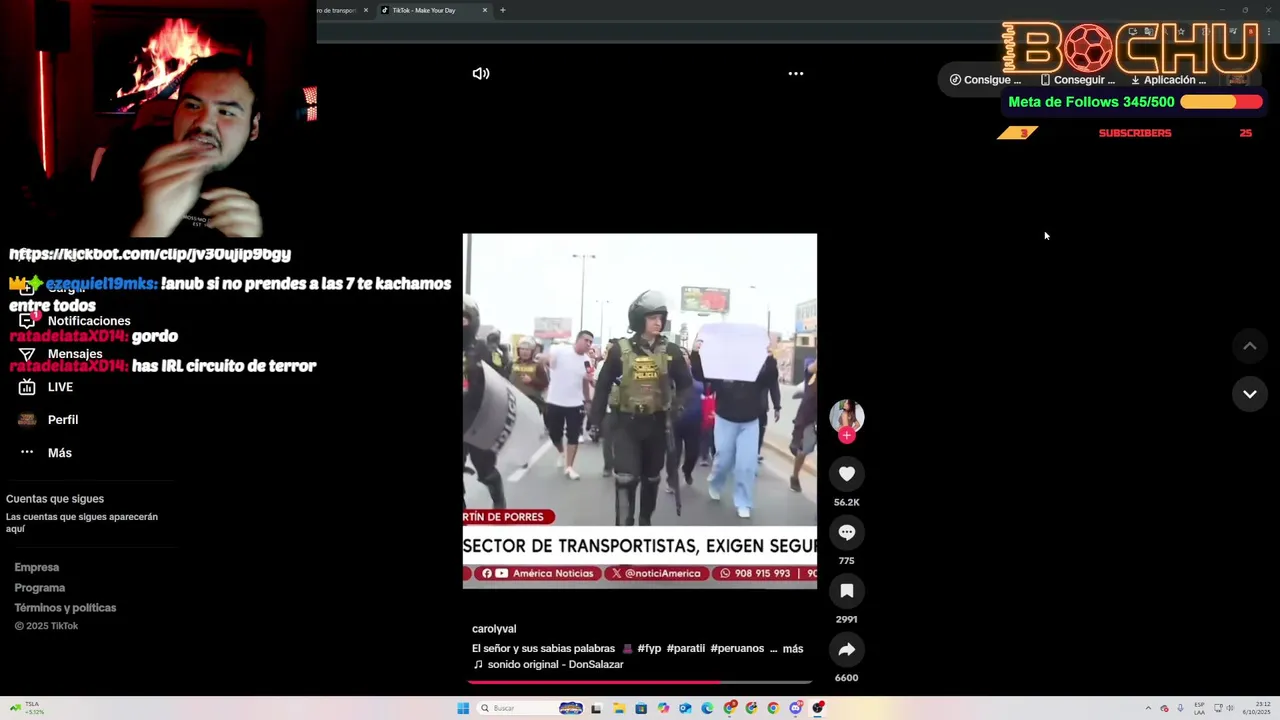Close the transport news browser tab
This screenshot has height=720, width=1280.
click(x=366, y=10)
